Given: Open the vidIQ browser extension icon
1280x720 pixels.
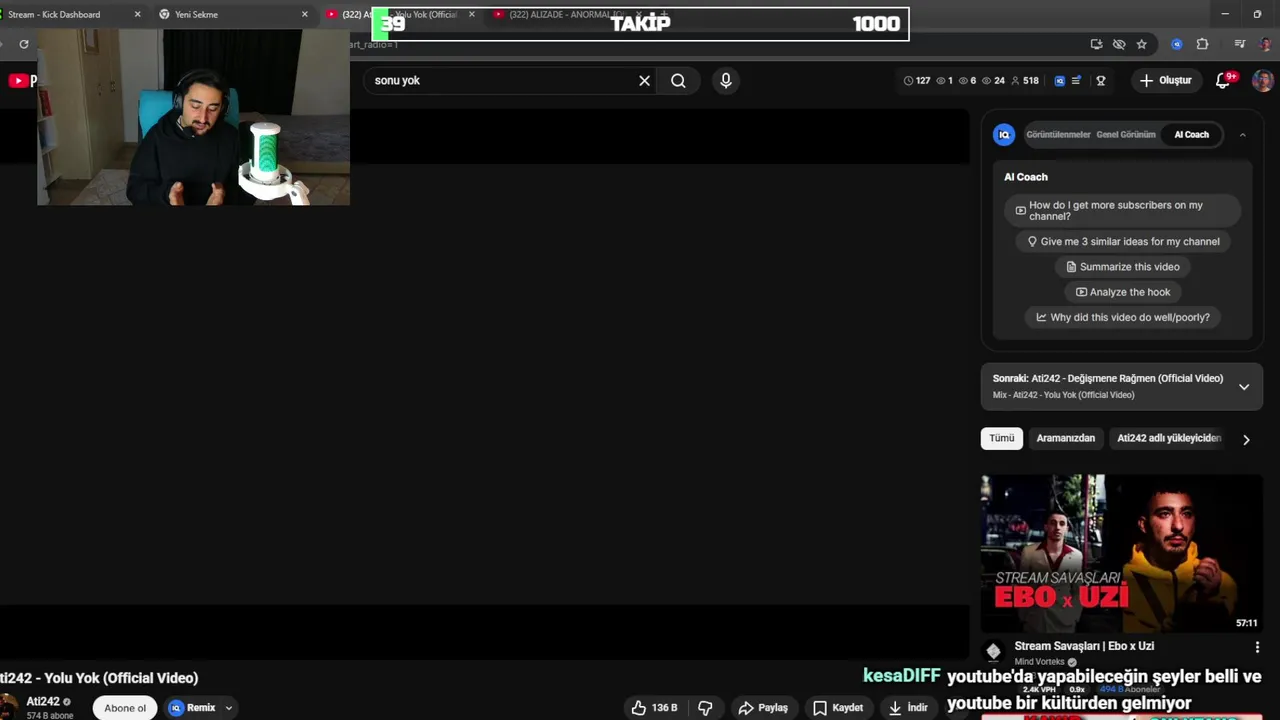Looking at the screenshot, I should pyautogui.click(x=1177, y=44).
